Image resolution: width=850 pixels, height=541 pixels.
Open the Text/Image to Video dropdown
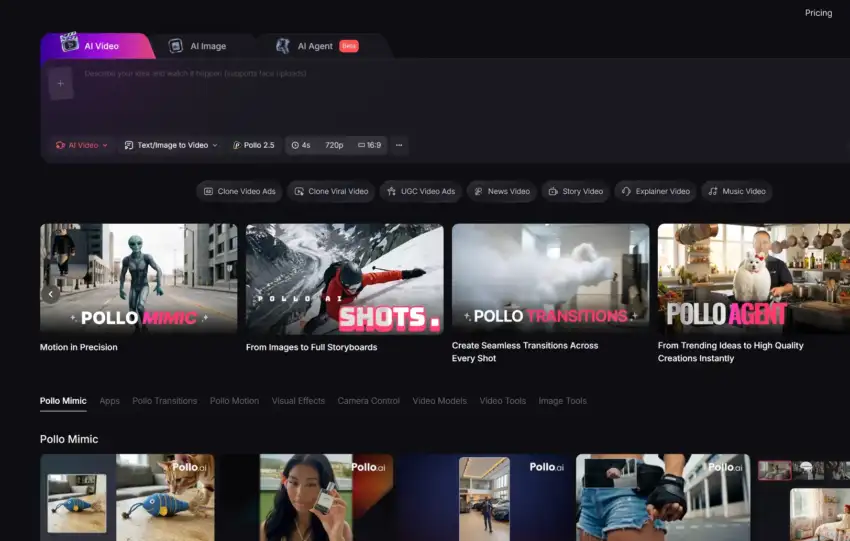pos(171,145)
